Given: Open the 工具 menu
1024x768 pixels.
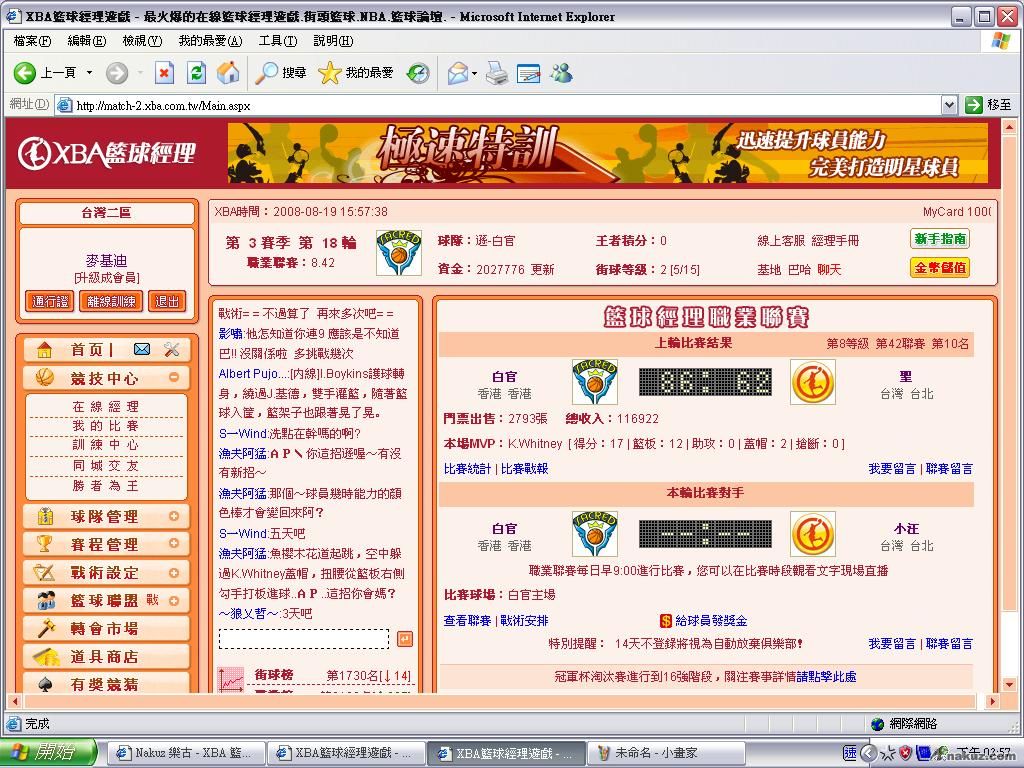Looking at the screenshot, I should coord(278,41).
